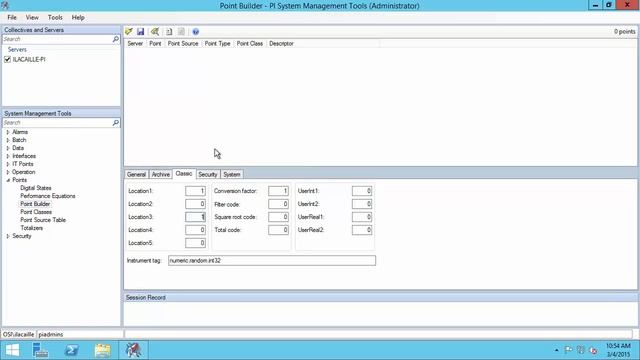Click the Location2 input field
The image size is (640, 360).
(196, 204)
